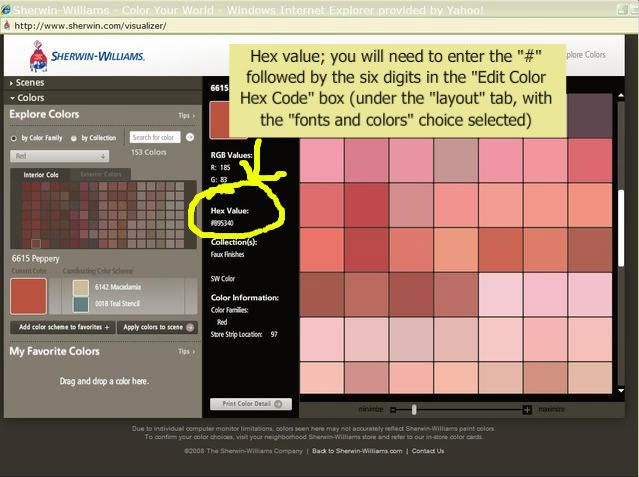Click Apply colors to scene button

[x=158, y=327]
